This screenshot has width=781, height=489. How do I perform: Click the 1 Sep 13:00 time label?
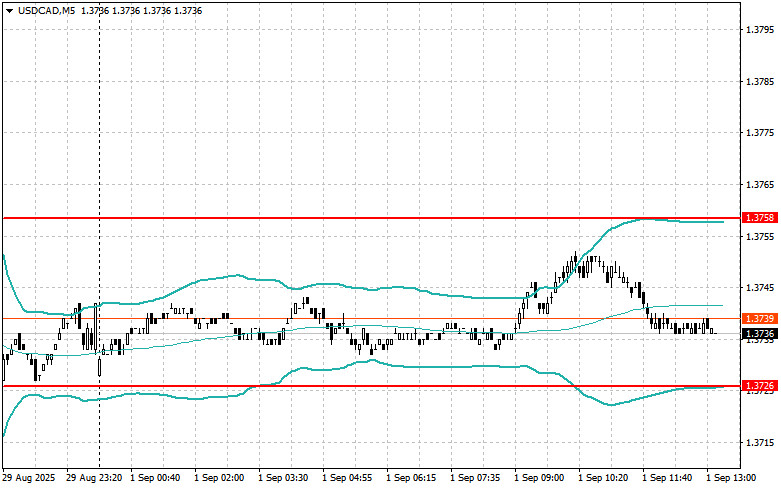pos(731,478)
